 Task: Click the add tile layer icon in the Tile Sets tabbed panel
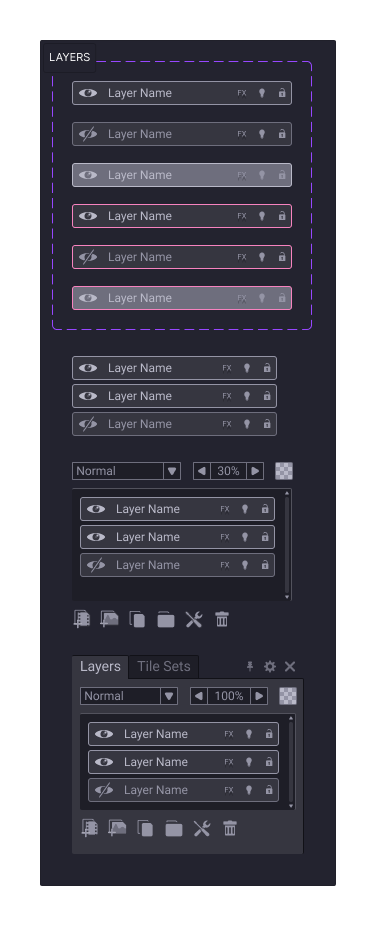point(90,828)
